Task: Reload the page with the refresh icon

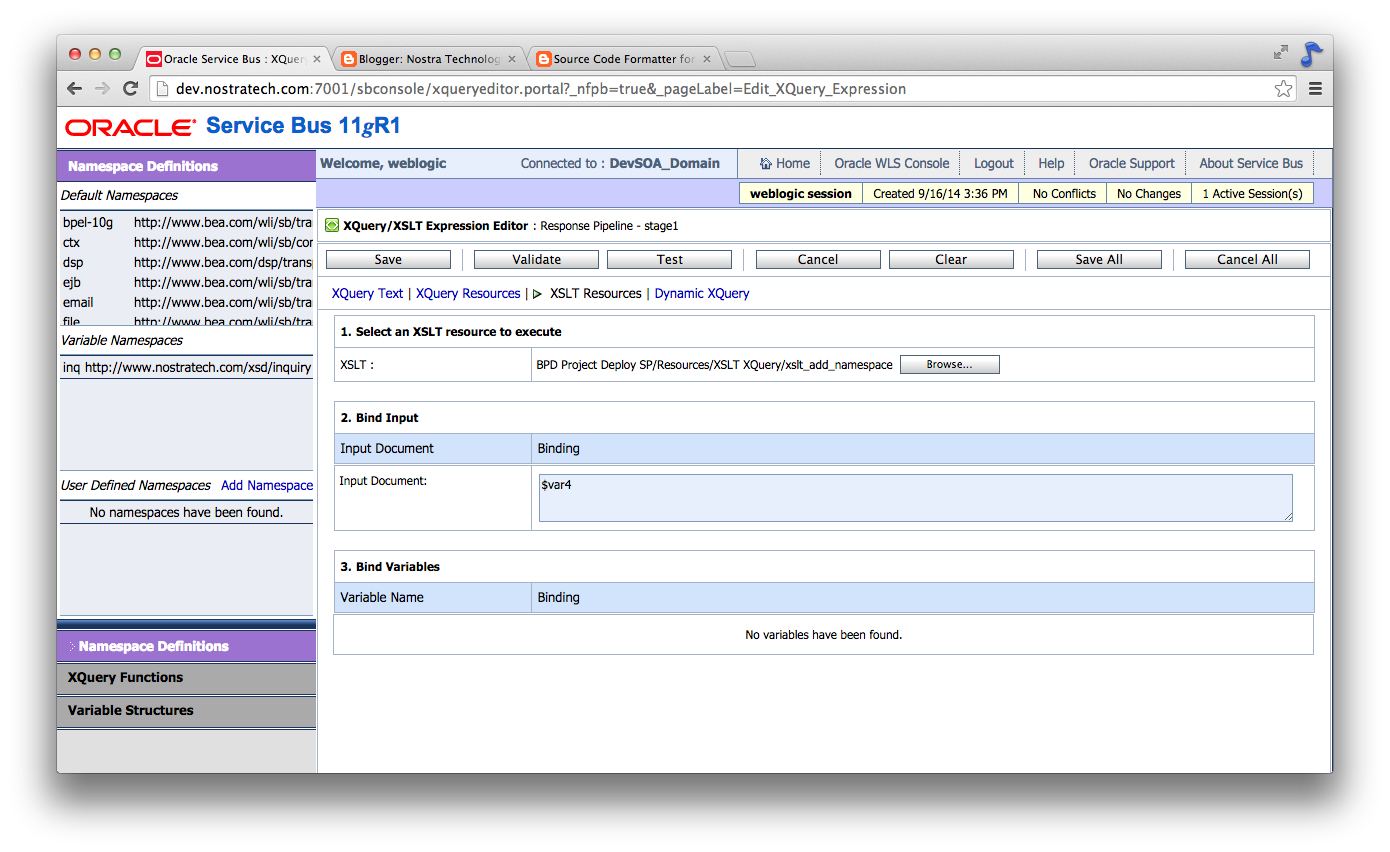Action: (x=130, y=89)
